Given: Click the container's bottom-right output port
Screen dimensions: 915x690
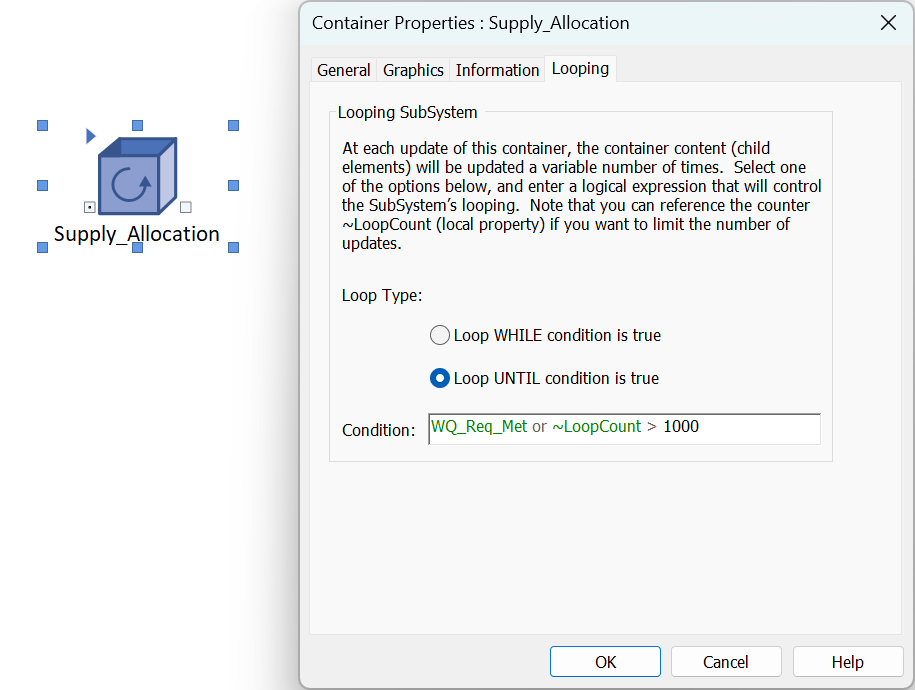Looking at the screenshot, I should coord(186,207).
